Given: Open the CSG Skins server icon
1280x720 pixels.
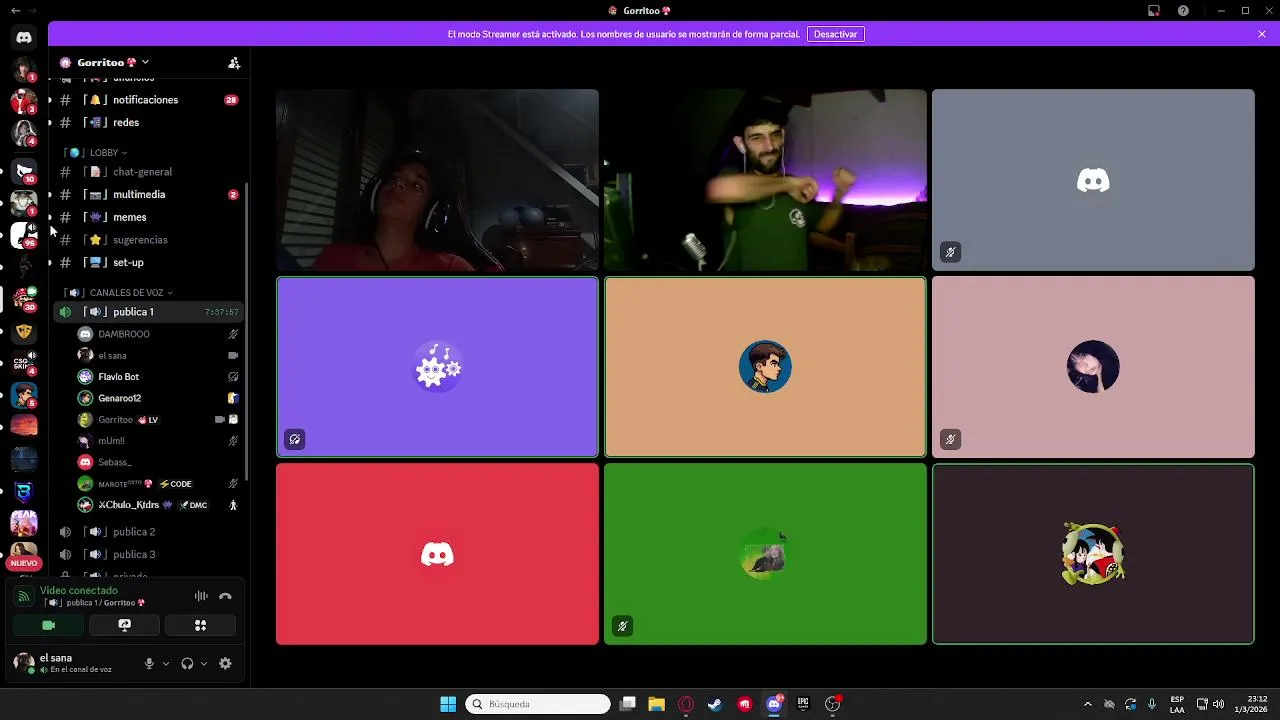Looking at the screenshot, I should pos(24,363).
